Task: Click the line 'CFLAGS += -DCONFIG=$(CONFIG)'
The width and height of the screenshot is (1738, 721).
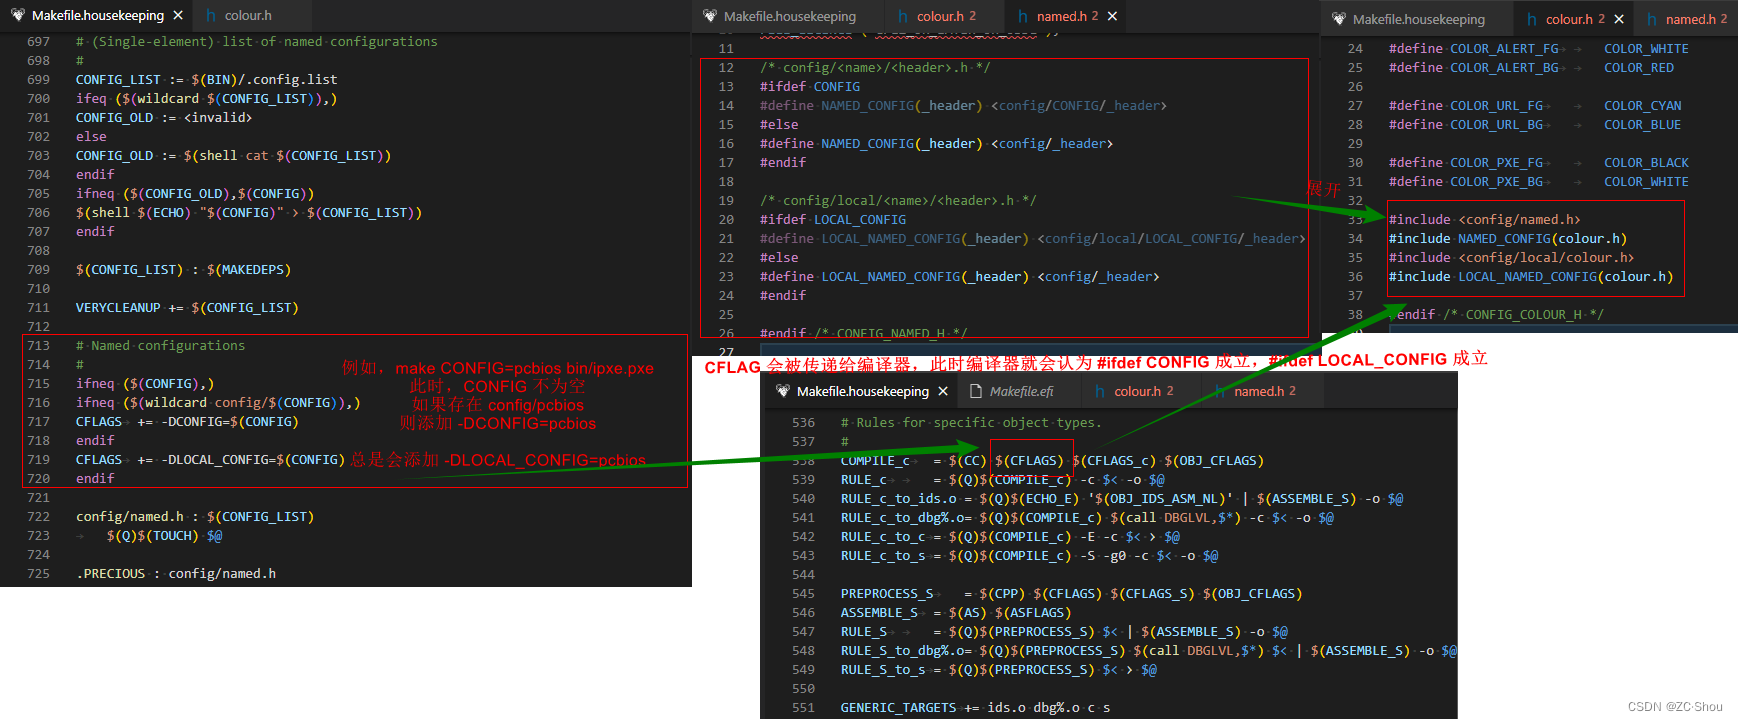Action: [187, 421]
